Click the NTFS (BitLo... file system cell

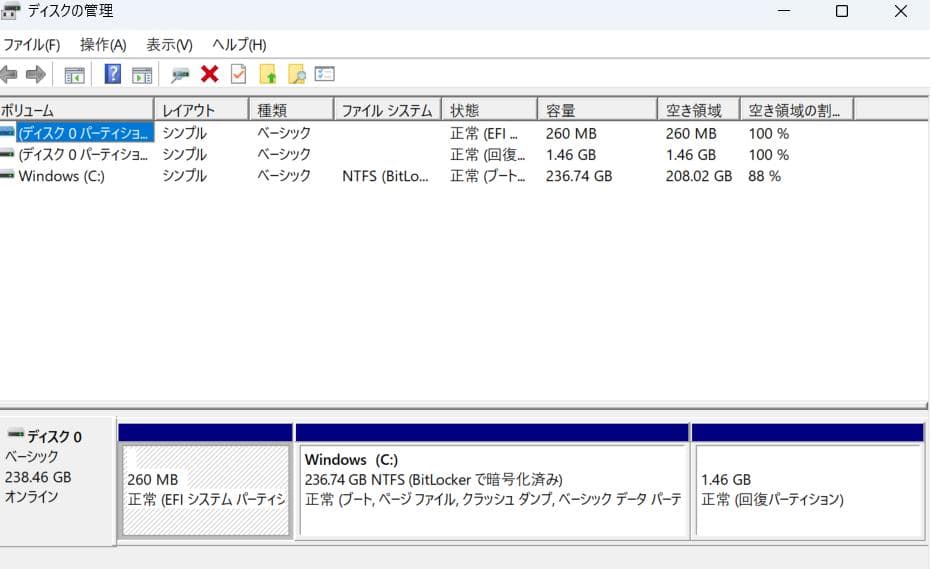tap(385, 176)
